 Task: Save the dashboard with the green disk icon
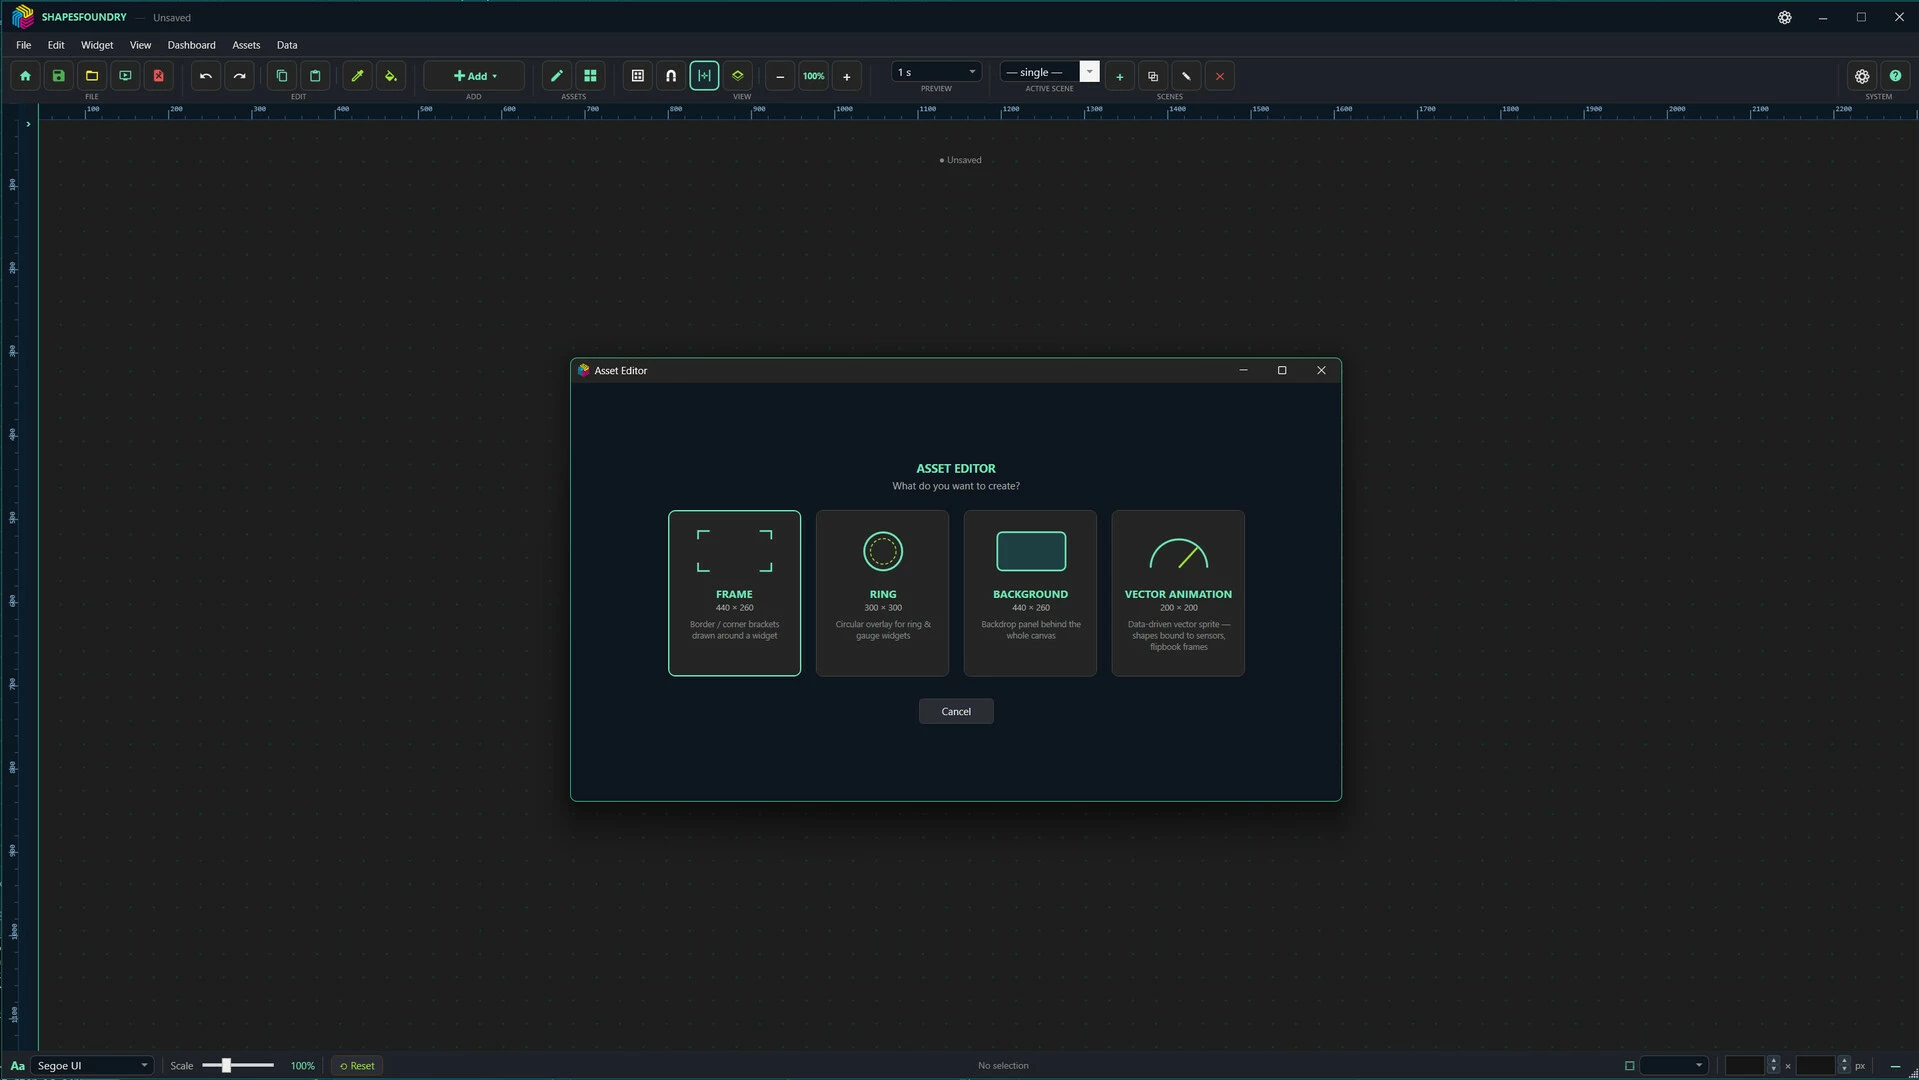coord(59,76)
